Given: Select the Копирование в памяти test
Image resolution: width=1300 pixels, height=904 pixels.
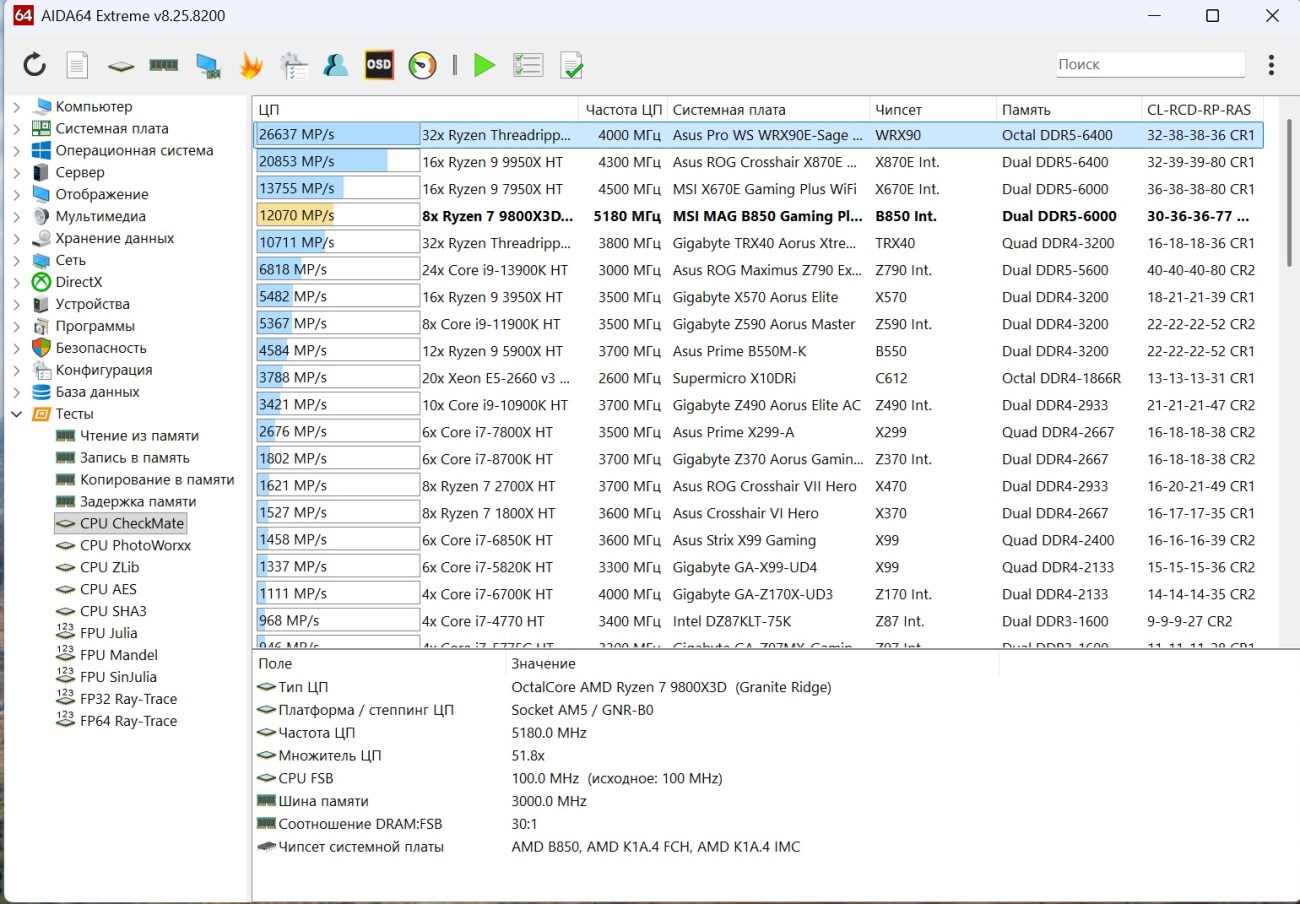Looking at the screenshot, I should pos(157,480).
